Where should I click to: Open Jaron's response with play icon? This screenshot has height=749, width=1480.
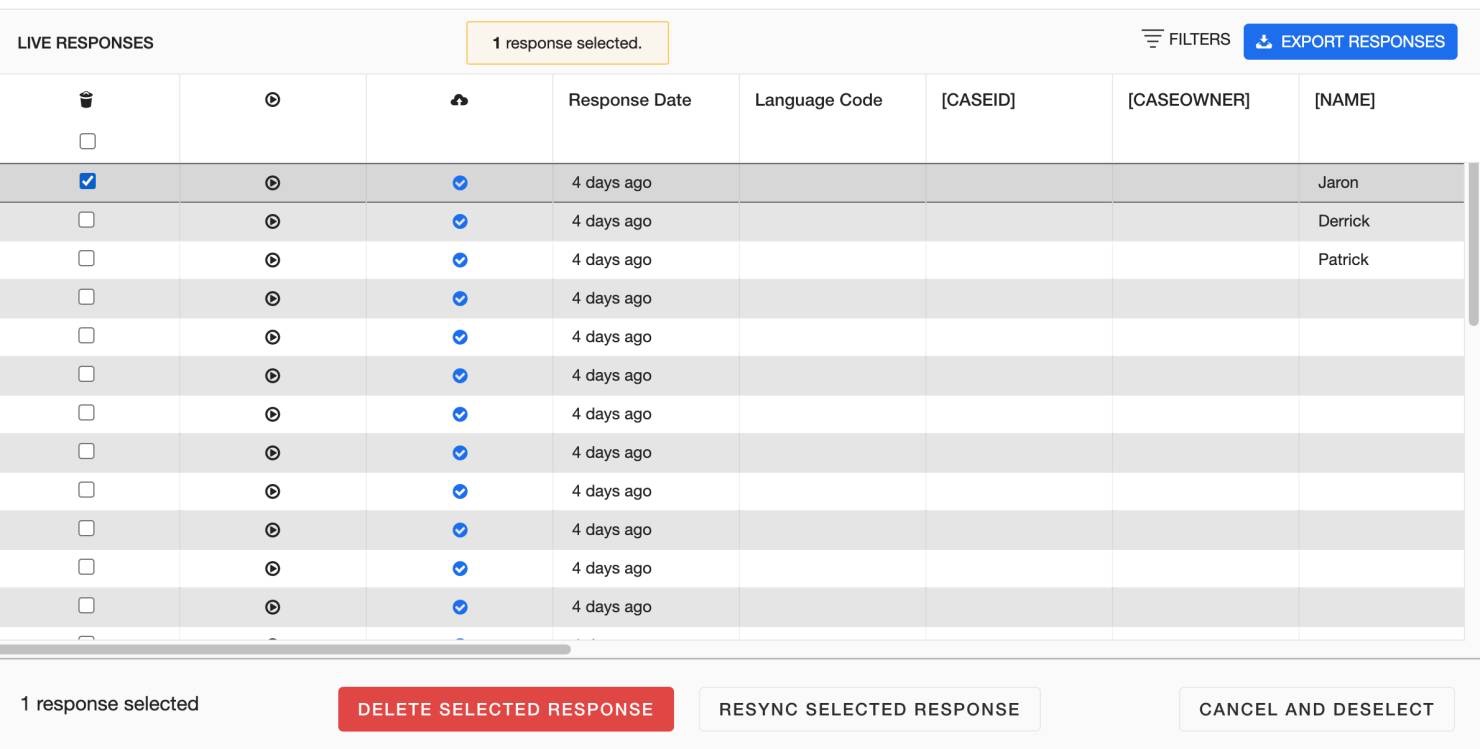tap(272, 183)
